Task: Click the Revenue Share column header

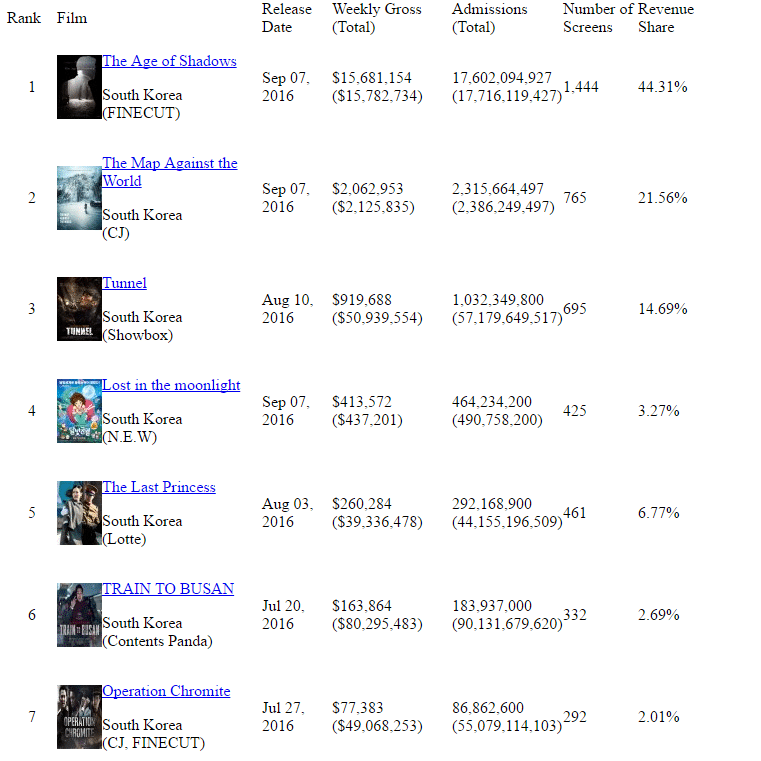Action: click(665, 18)
